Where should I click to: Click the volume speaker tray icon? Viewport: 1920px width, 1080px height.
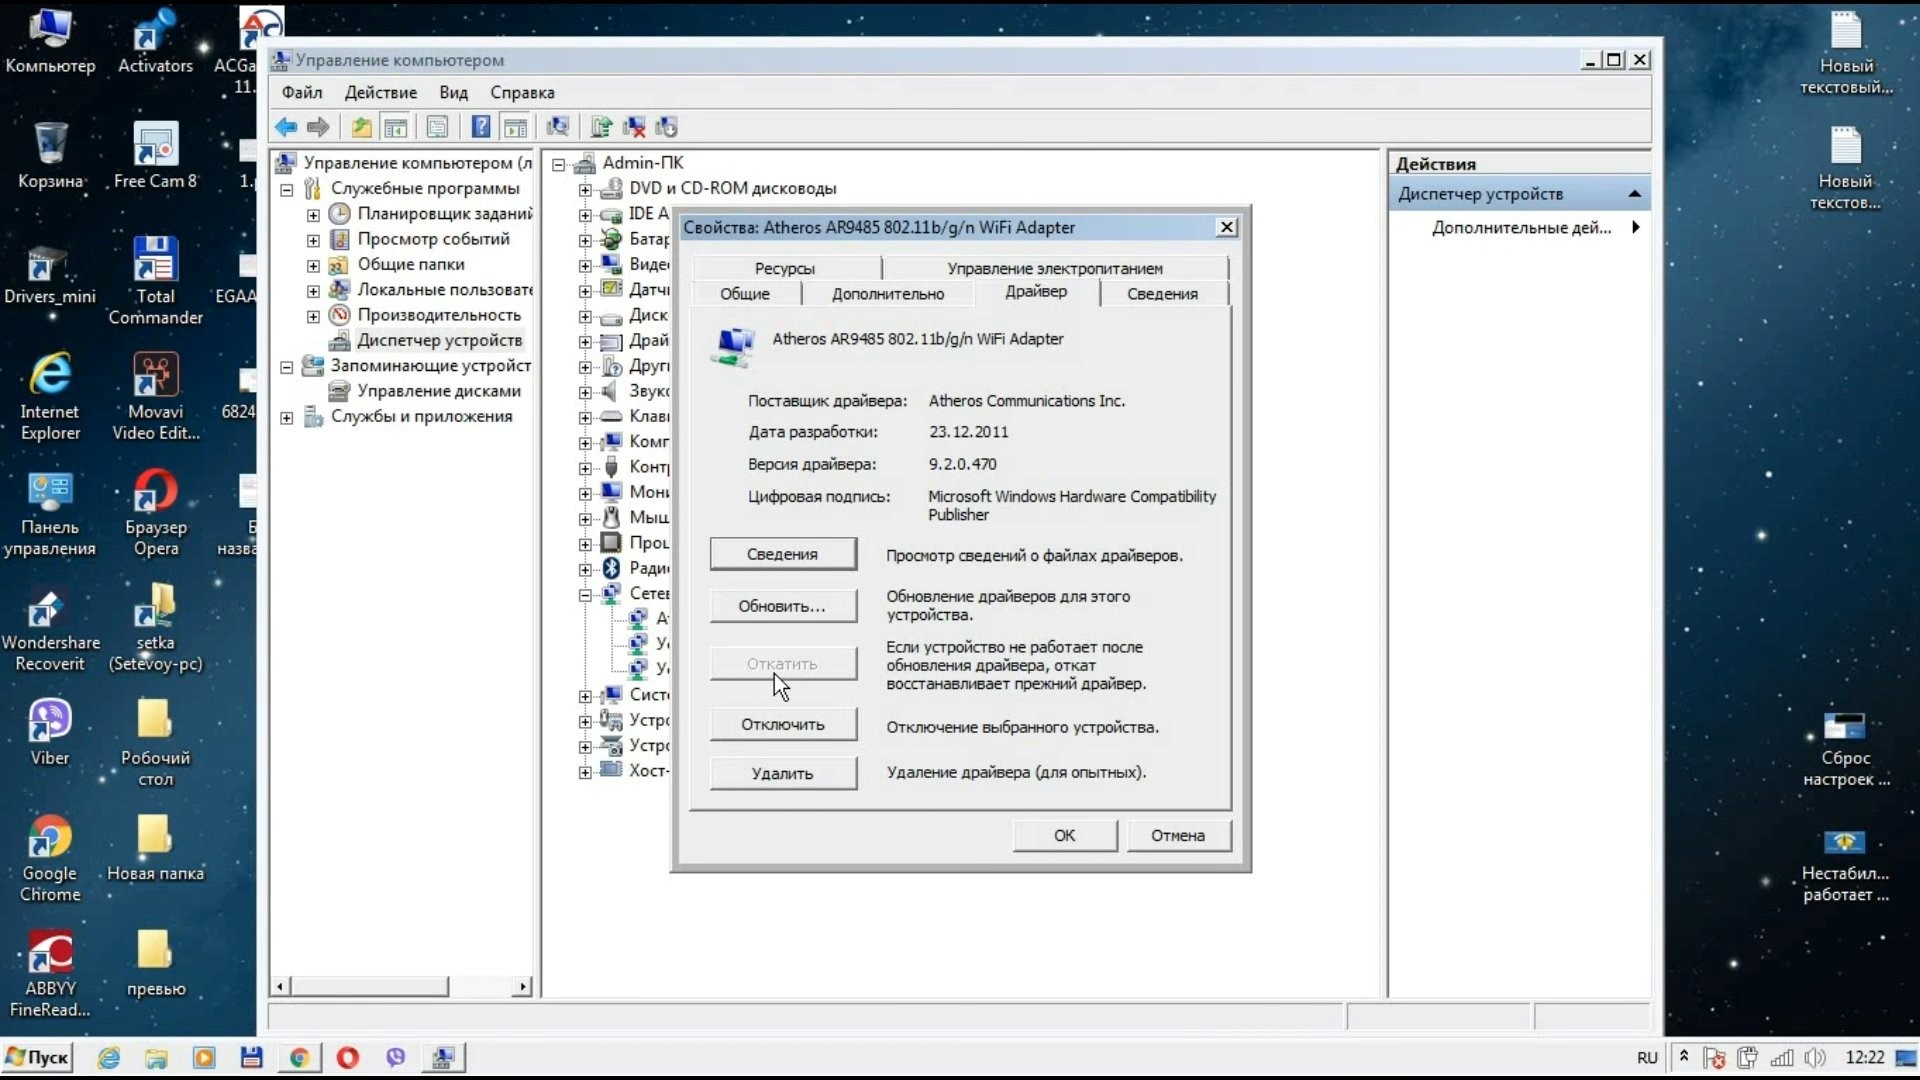[1815, 1057]
